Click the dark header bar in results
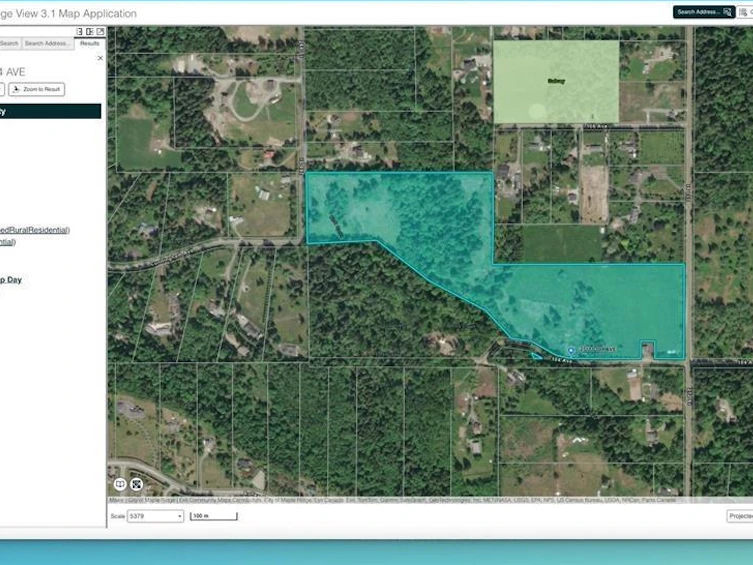Viewport: 753px width, 565px height. pos(50,111)
